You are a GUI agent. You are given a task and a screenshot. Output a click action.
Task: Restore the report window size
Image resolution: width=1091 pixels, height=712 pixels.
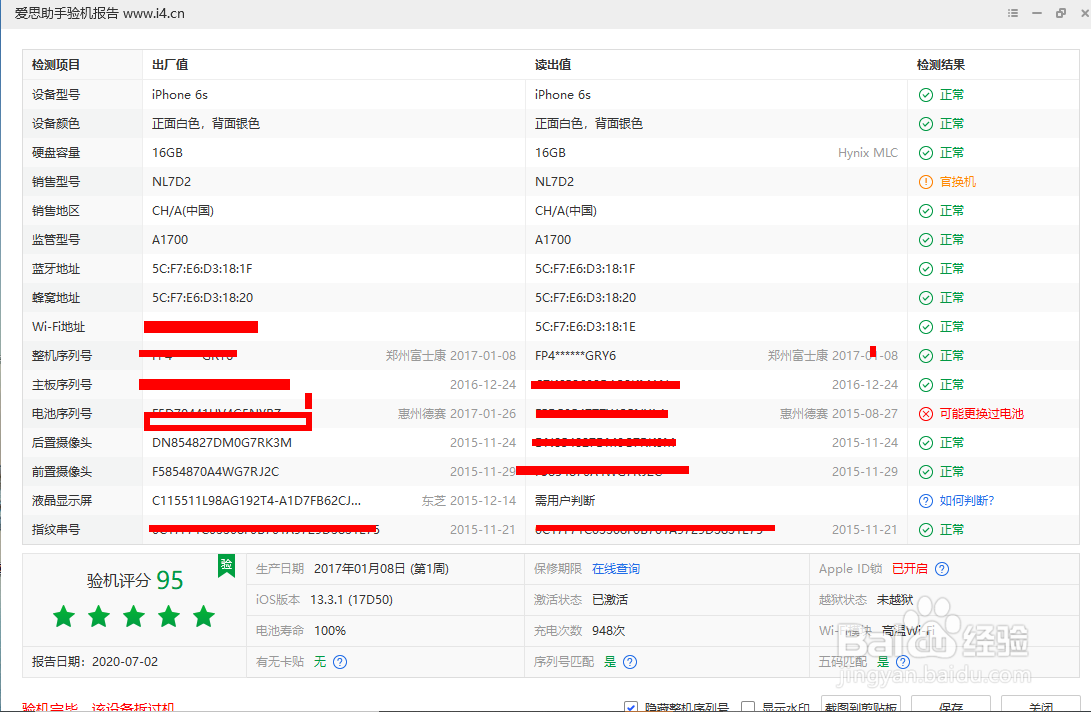[1060, 13]
